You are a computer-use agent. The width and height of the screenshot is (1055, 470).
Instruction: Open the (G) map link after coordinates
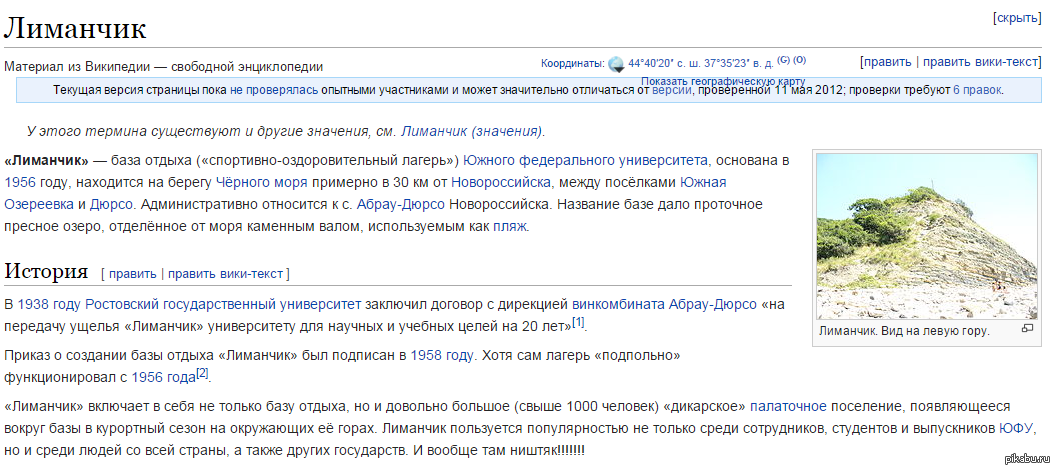point(784,60)
